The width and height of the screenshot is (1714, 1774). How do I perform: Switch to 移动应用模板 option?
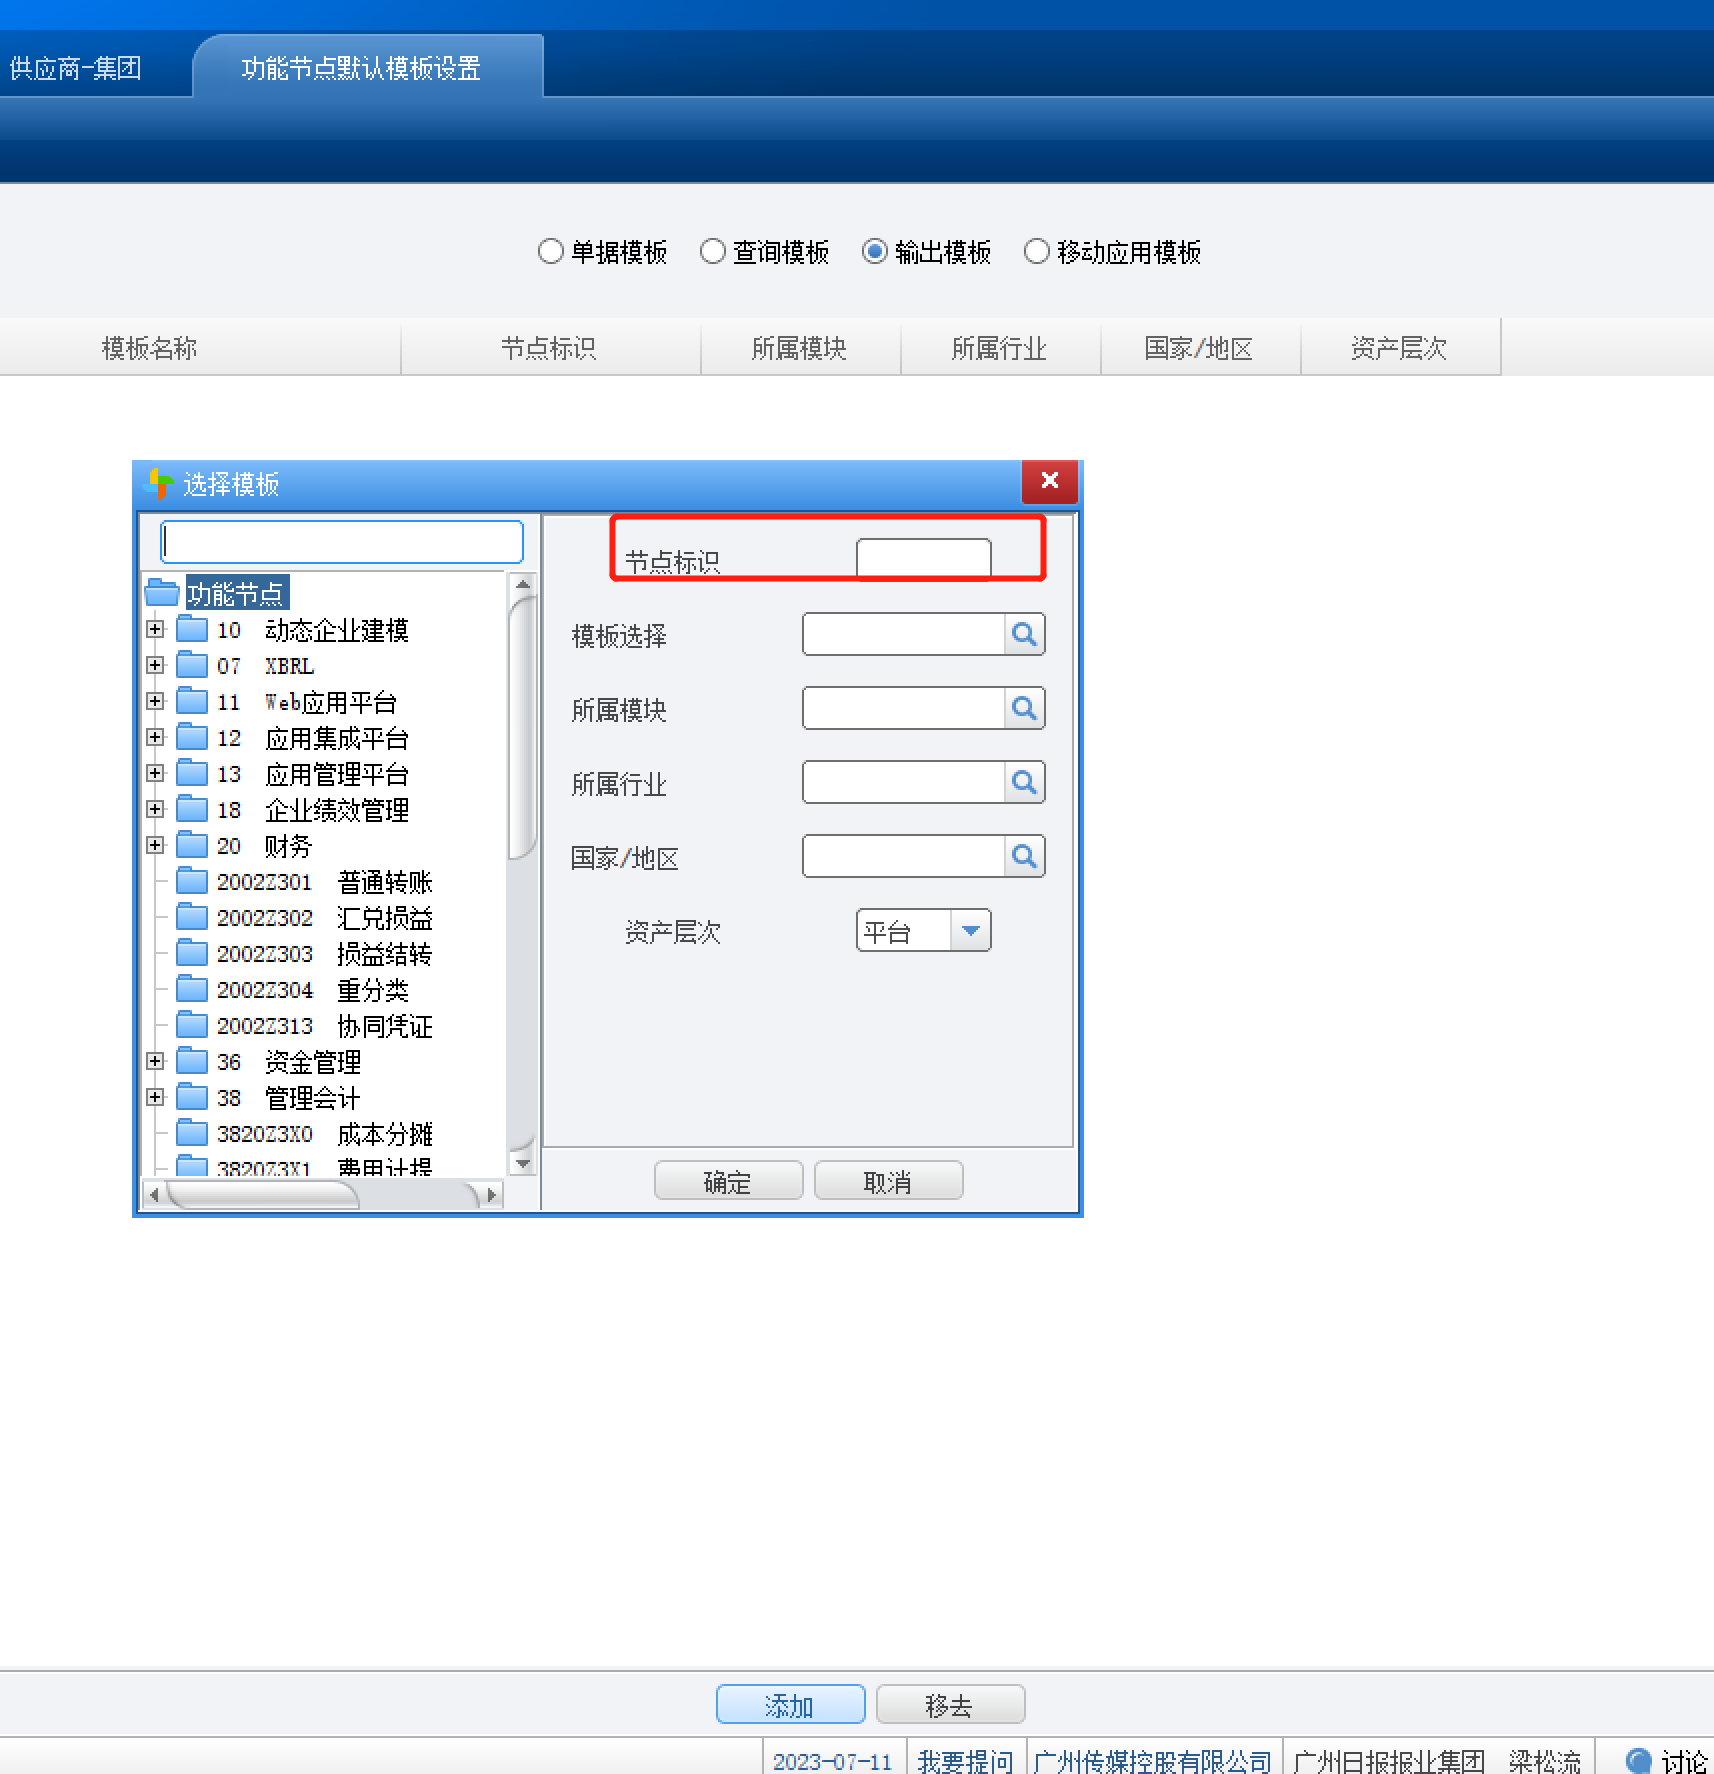pos(1037,252)
